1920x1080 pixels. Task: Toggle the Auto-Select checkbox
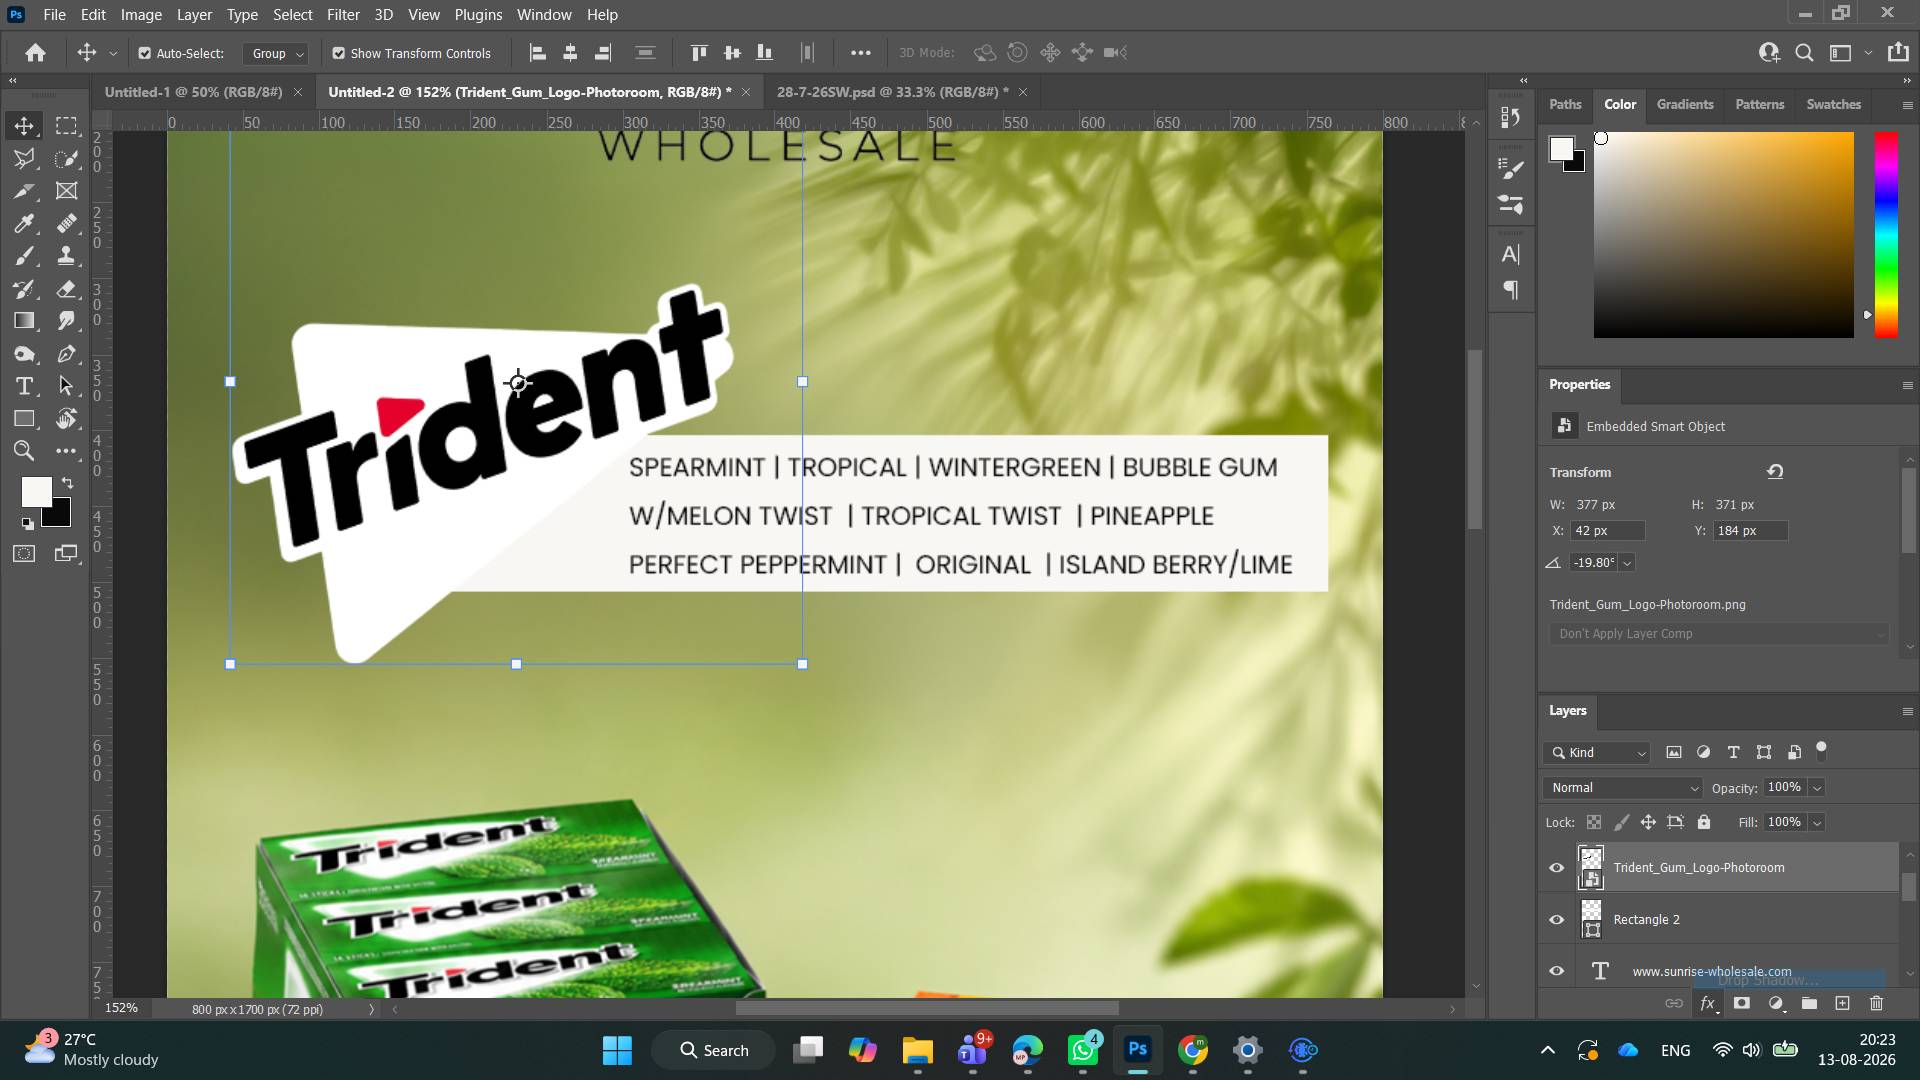[x=145, y=53]
